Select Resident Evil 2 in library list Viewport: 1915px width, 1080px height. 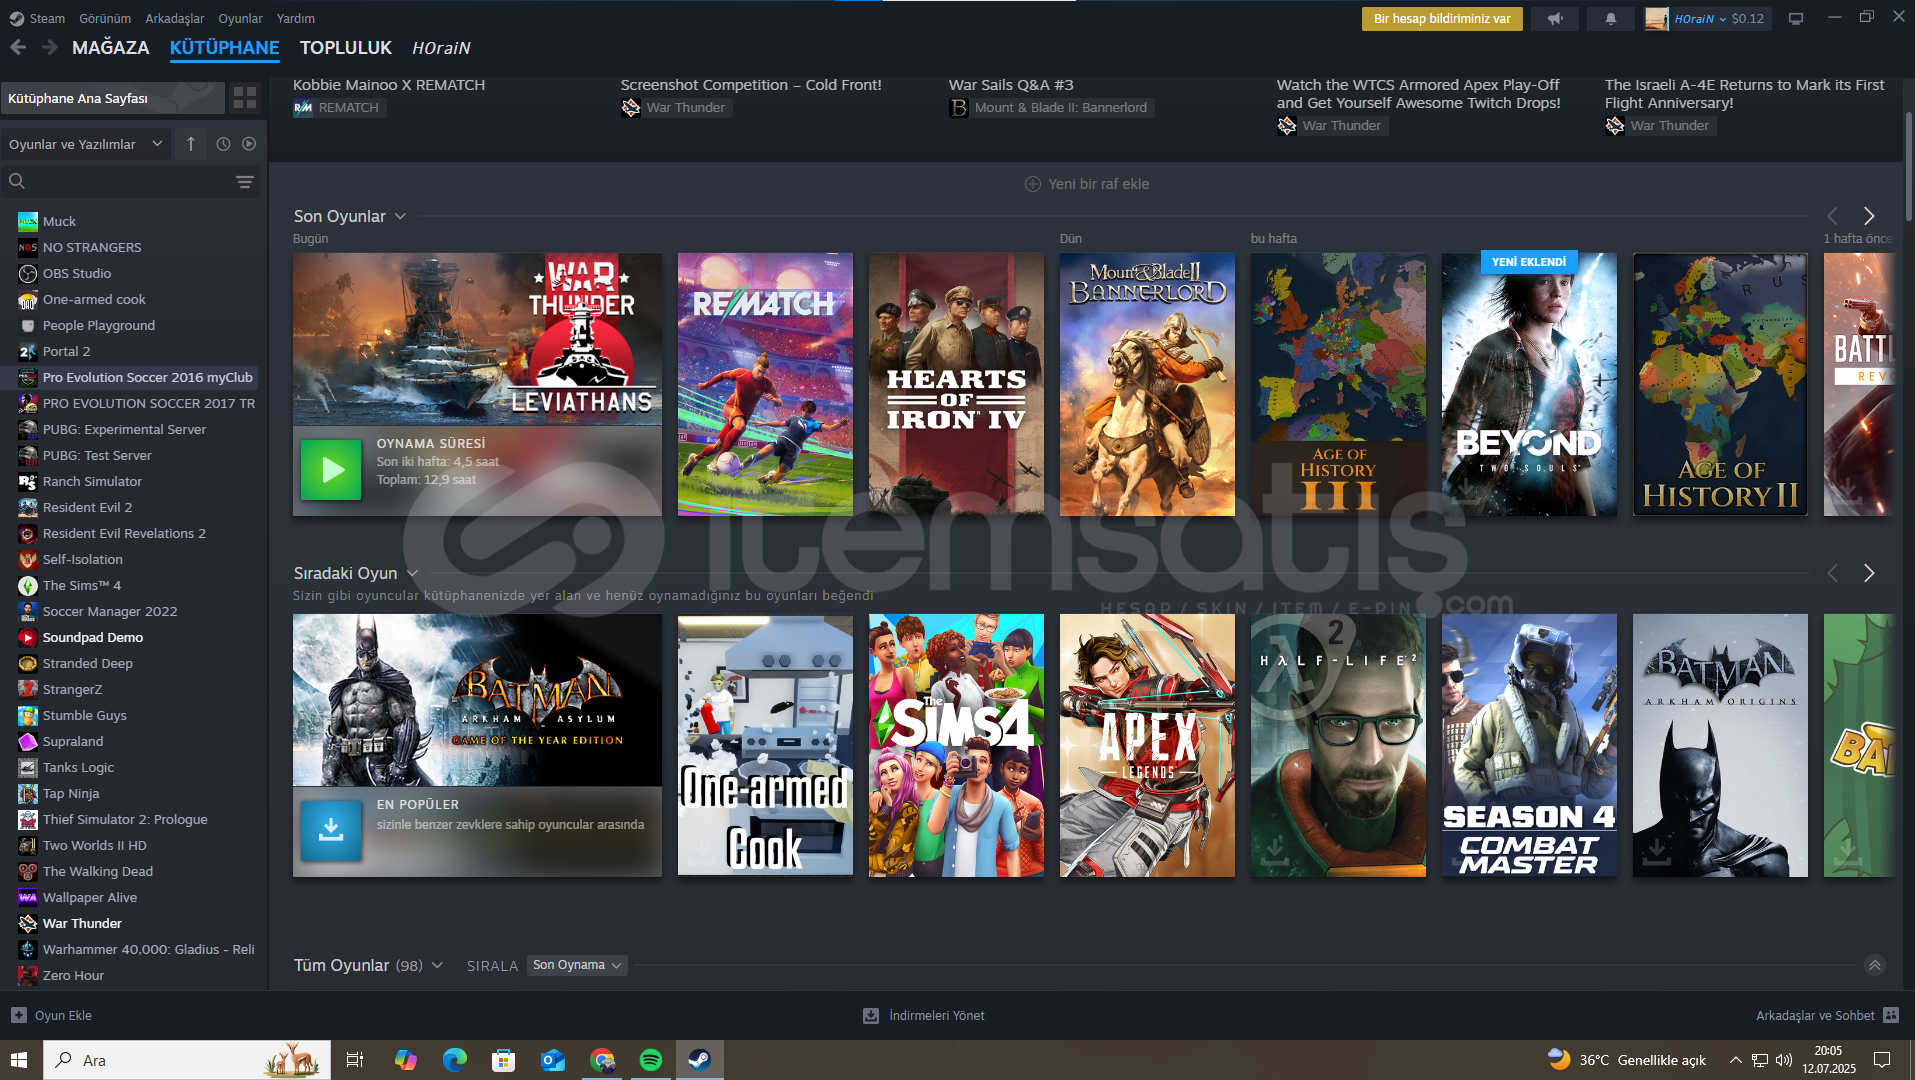point(87,507)
